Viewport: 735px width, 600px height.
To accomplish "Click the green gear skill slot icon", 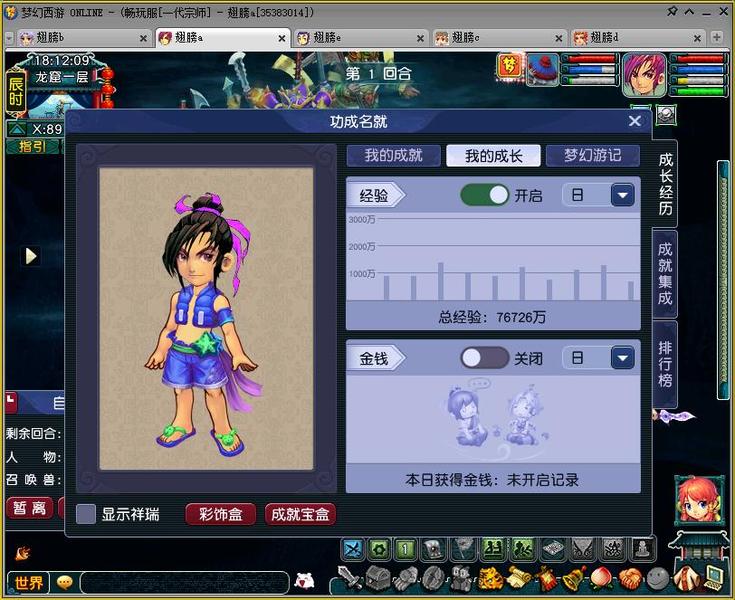I will (x=379, y=549).
